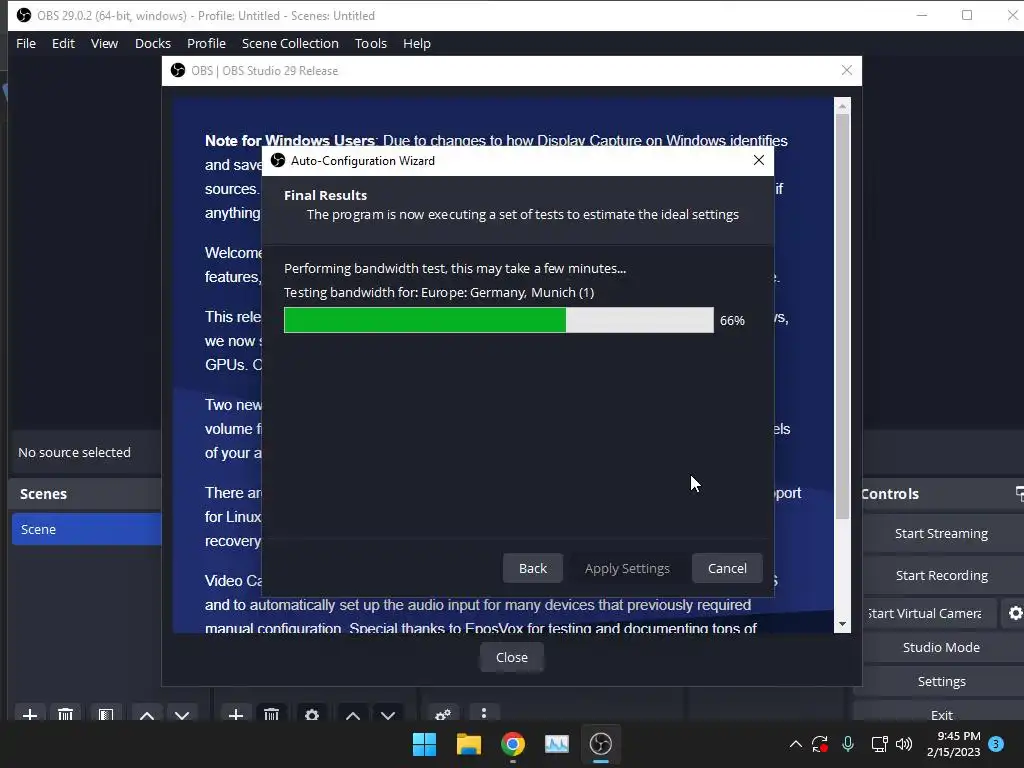Click OBS Studio taskbar icon
The width and height of the screenshot is (1024, 768).
click(601, 744)
